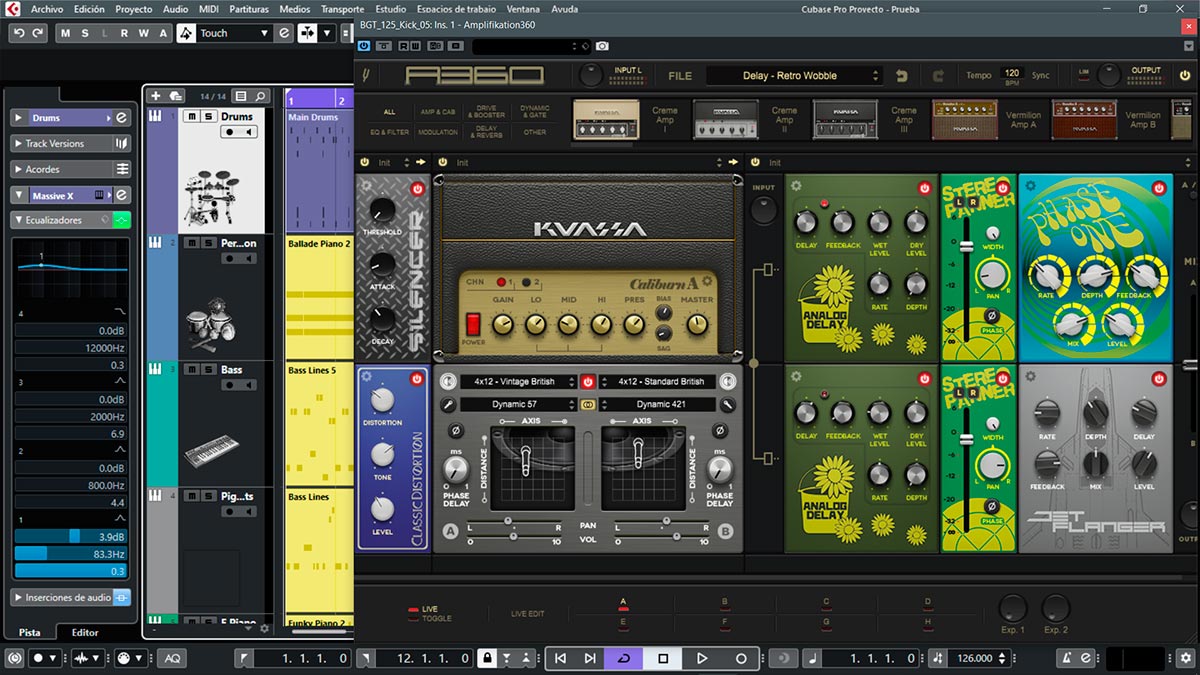Viewport: 1200px width, 675px height.
Task: Flip the Caliburn A amp power switch
Action: (x=473, y=324)
